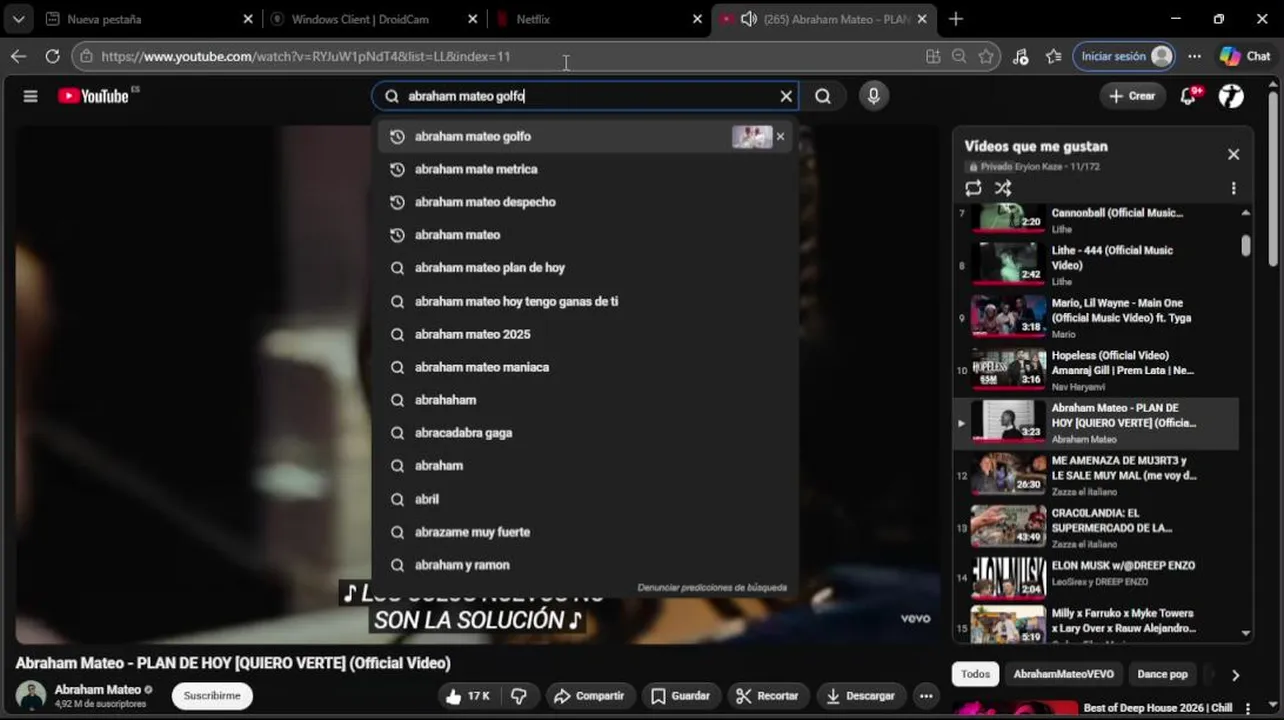Select suggestion abrazame muy fuerte
1284x720 pixels.
pyautogui.click(x=585, y=532)
